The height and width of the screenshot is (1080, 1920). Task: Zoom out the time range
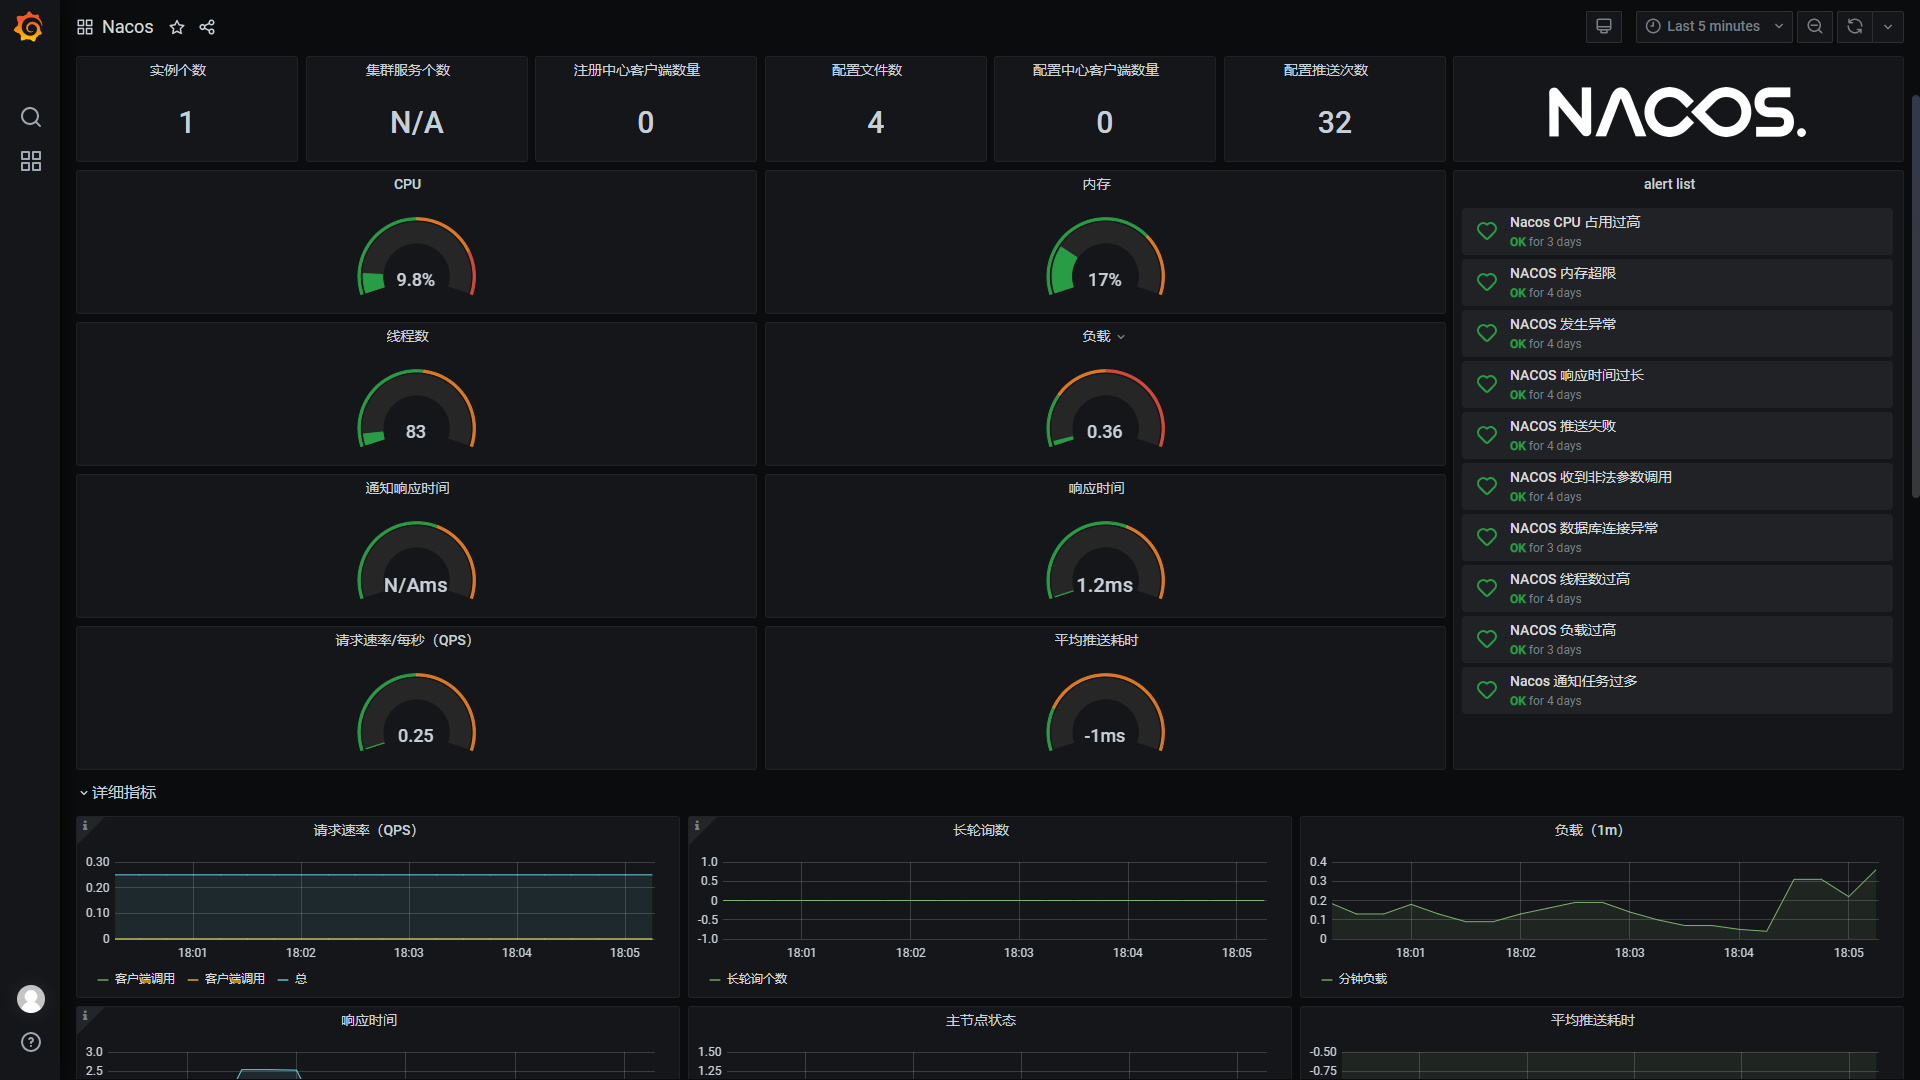point(1814,26)
